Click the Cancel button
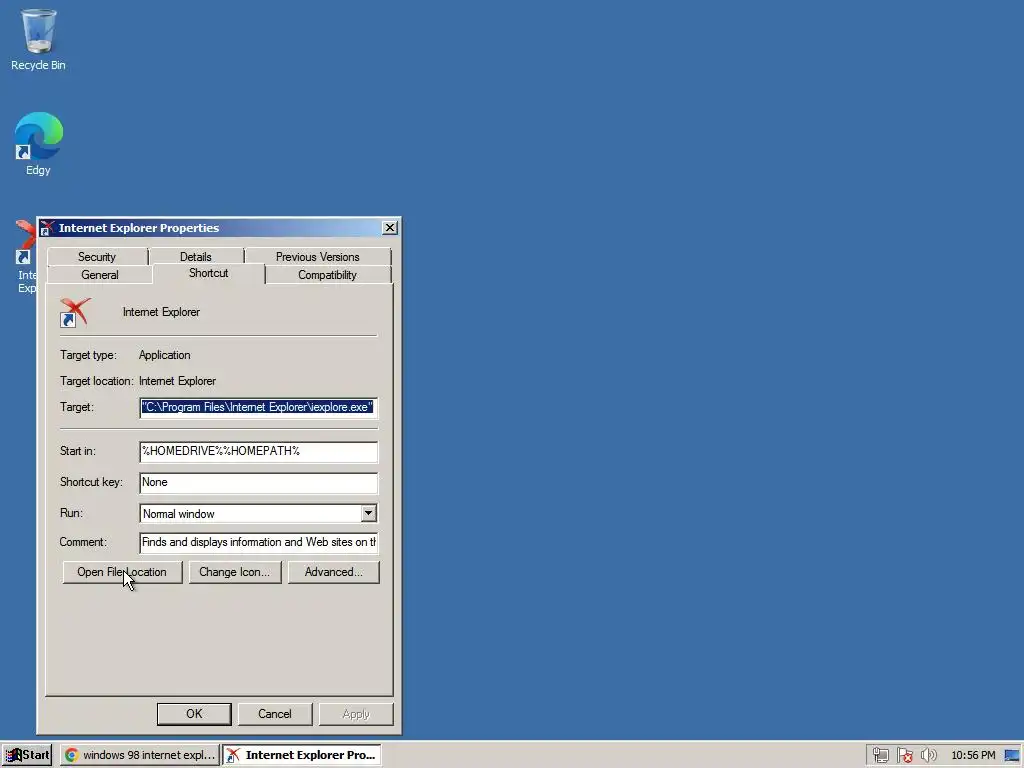 275,714
